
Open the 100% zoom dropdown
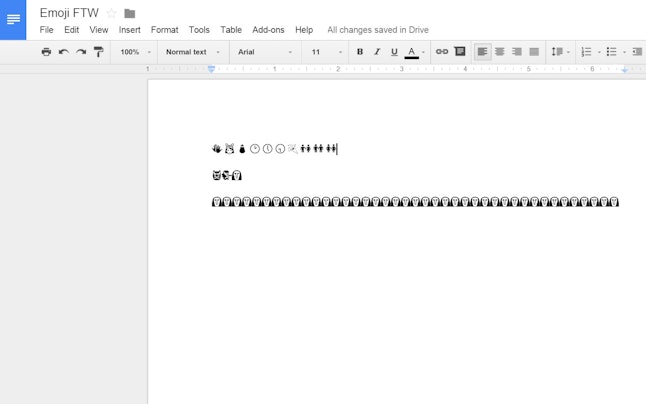click(135, 52)
